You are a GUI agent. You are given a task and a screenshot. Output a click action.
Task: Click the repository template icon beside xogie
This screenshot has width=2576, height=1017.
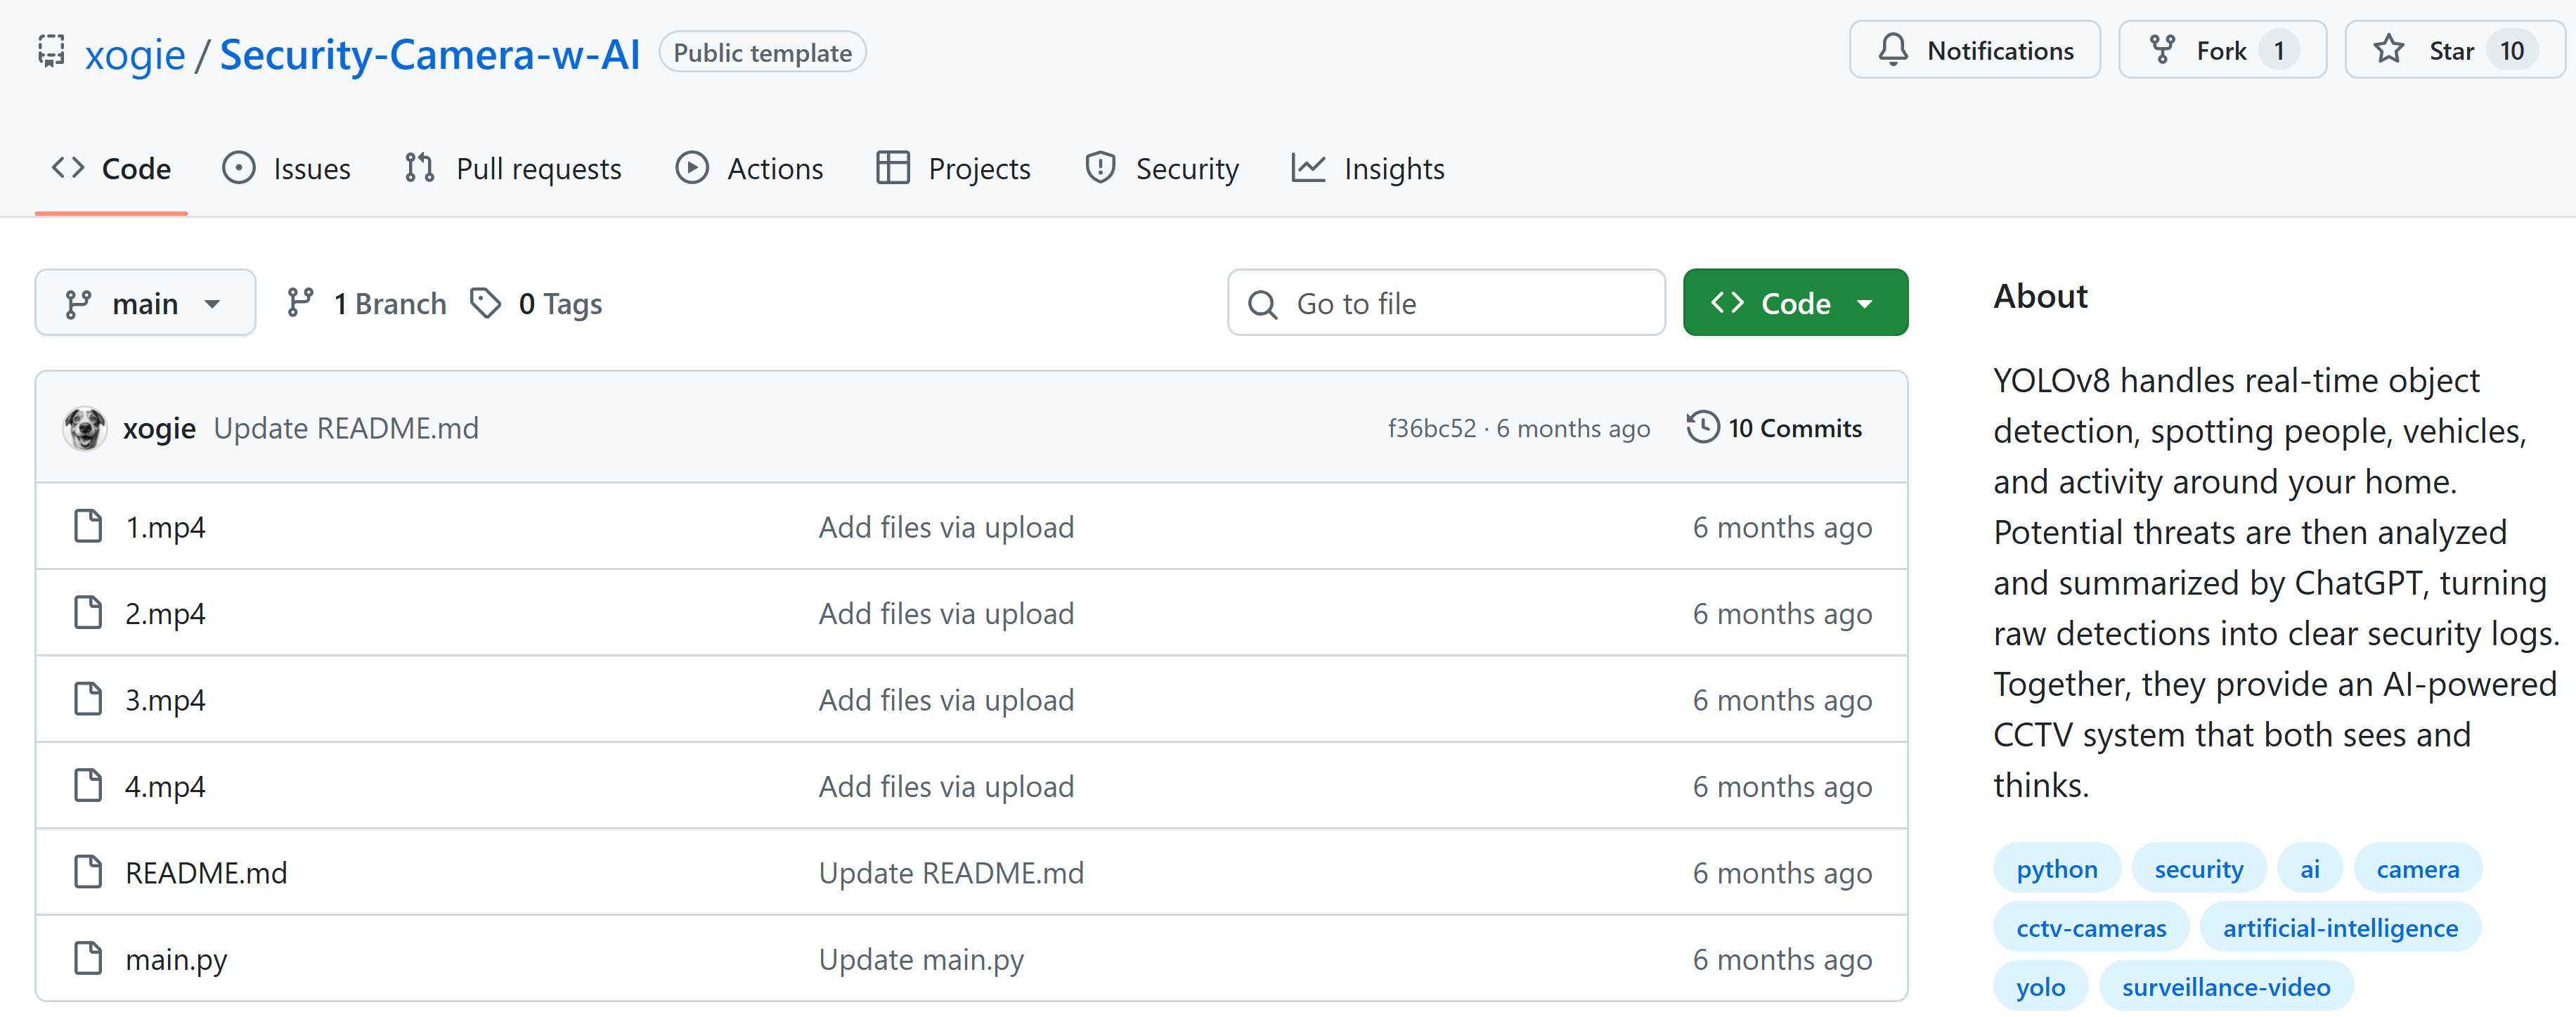pyautogui.click(x=51, y=52)
